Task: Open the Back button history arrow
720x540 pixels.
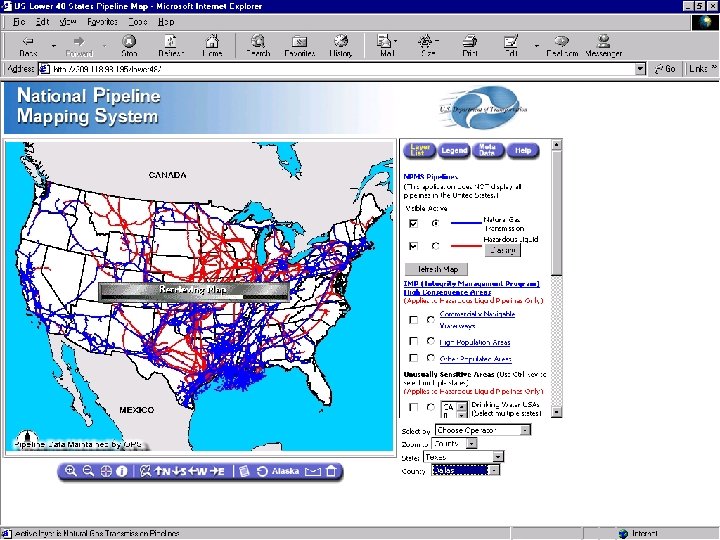Action: 54,45
